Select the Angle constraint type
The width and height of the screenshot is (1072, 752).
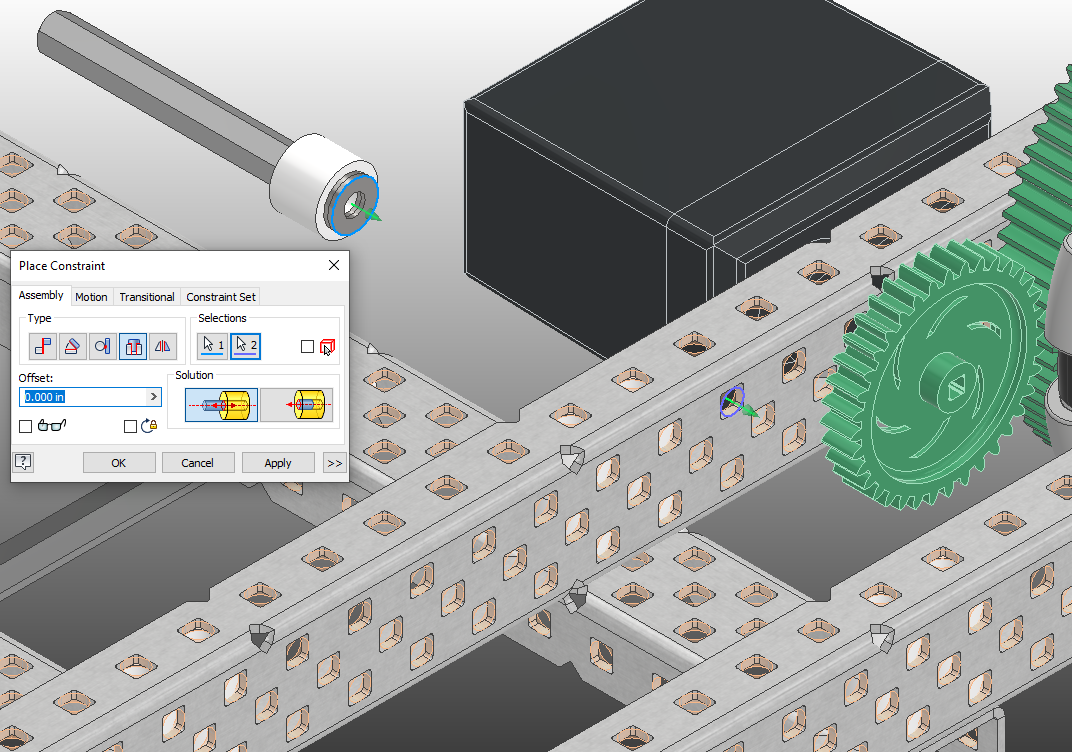pyautogui.click(x=72, y=346)
